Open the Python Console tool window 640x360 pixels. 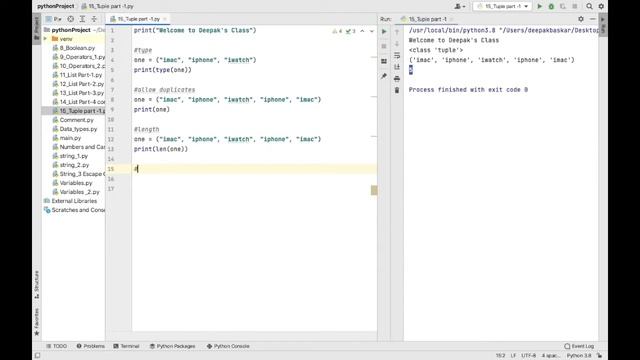point(228,346)
